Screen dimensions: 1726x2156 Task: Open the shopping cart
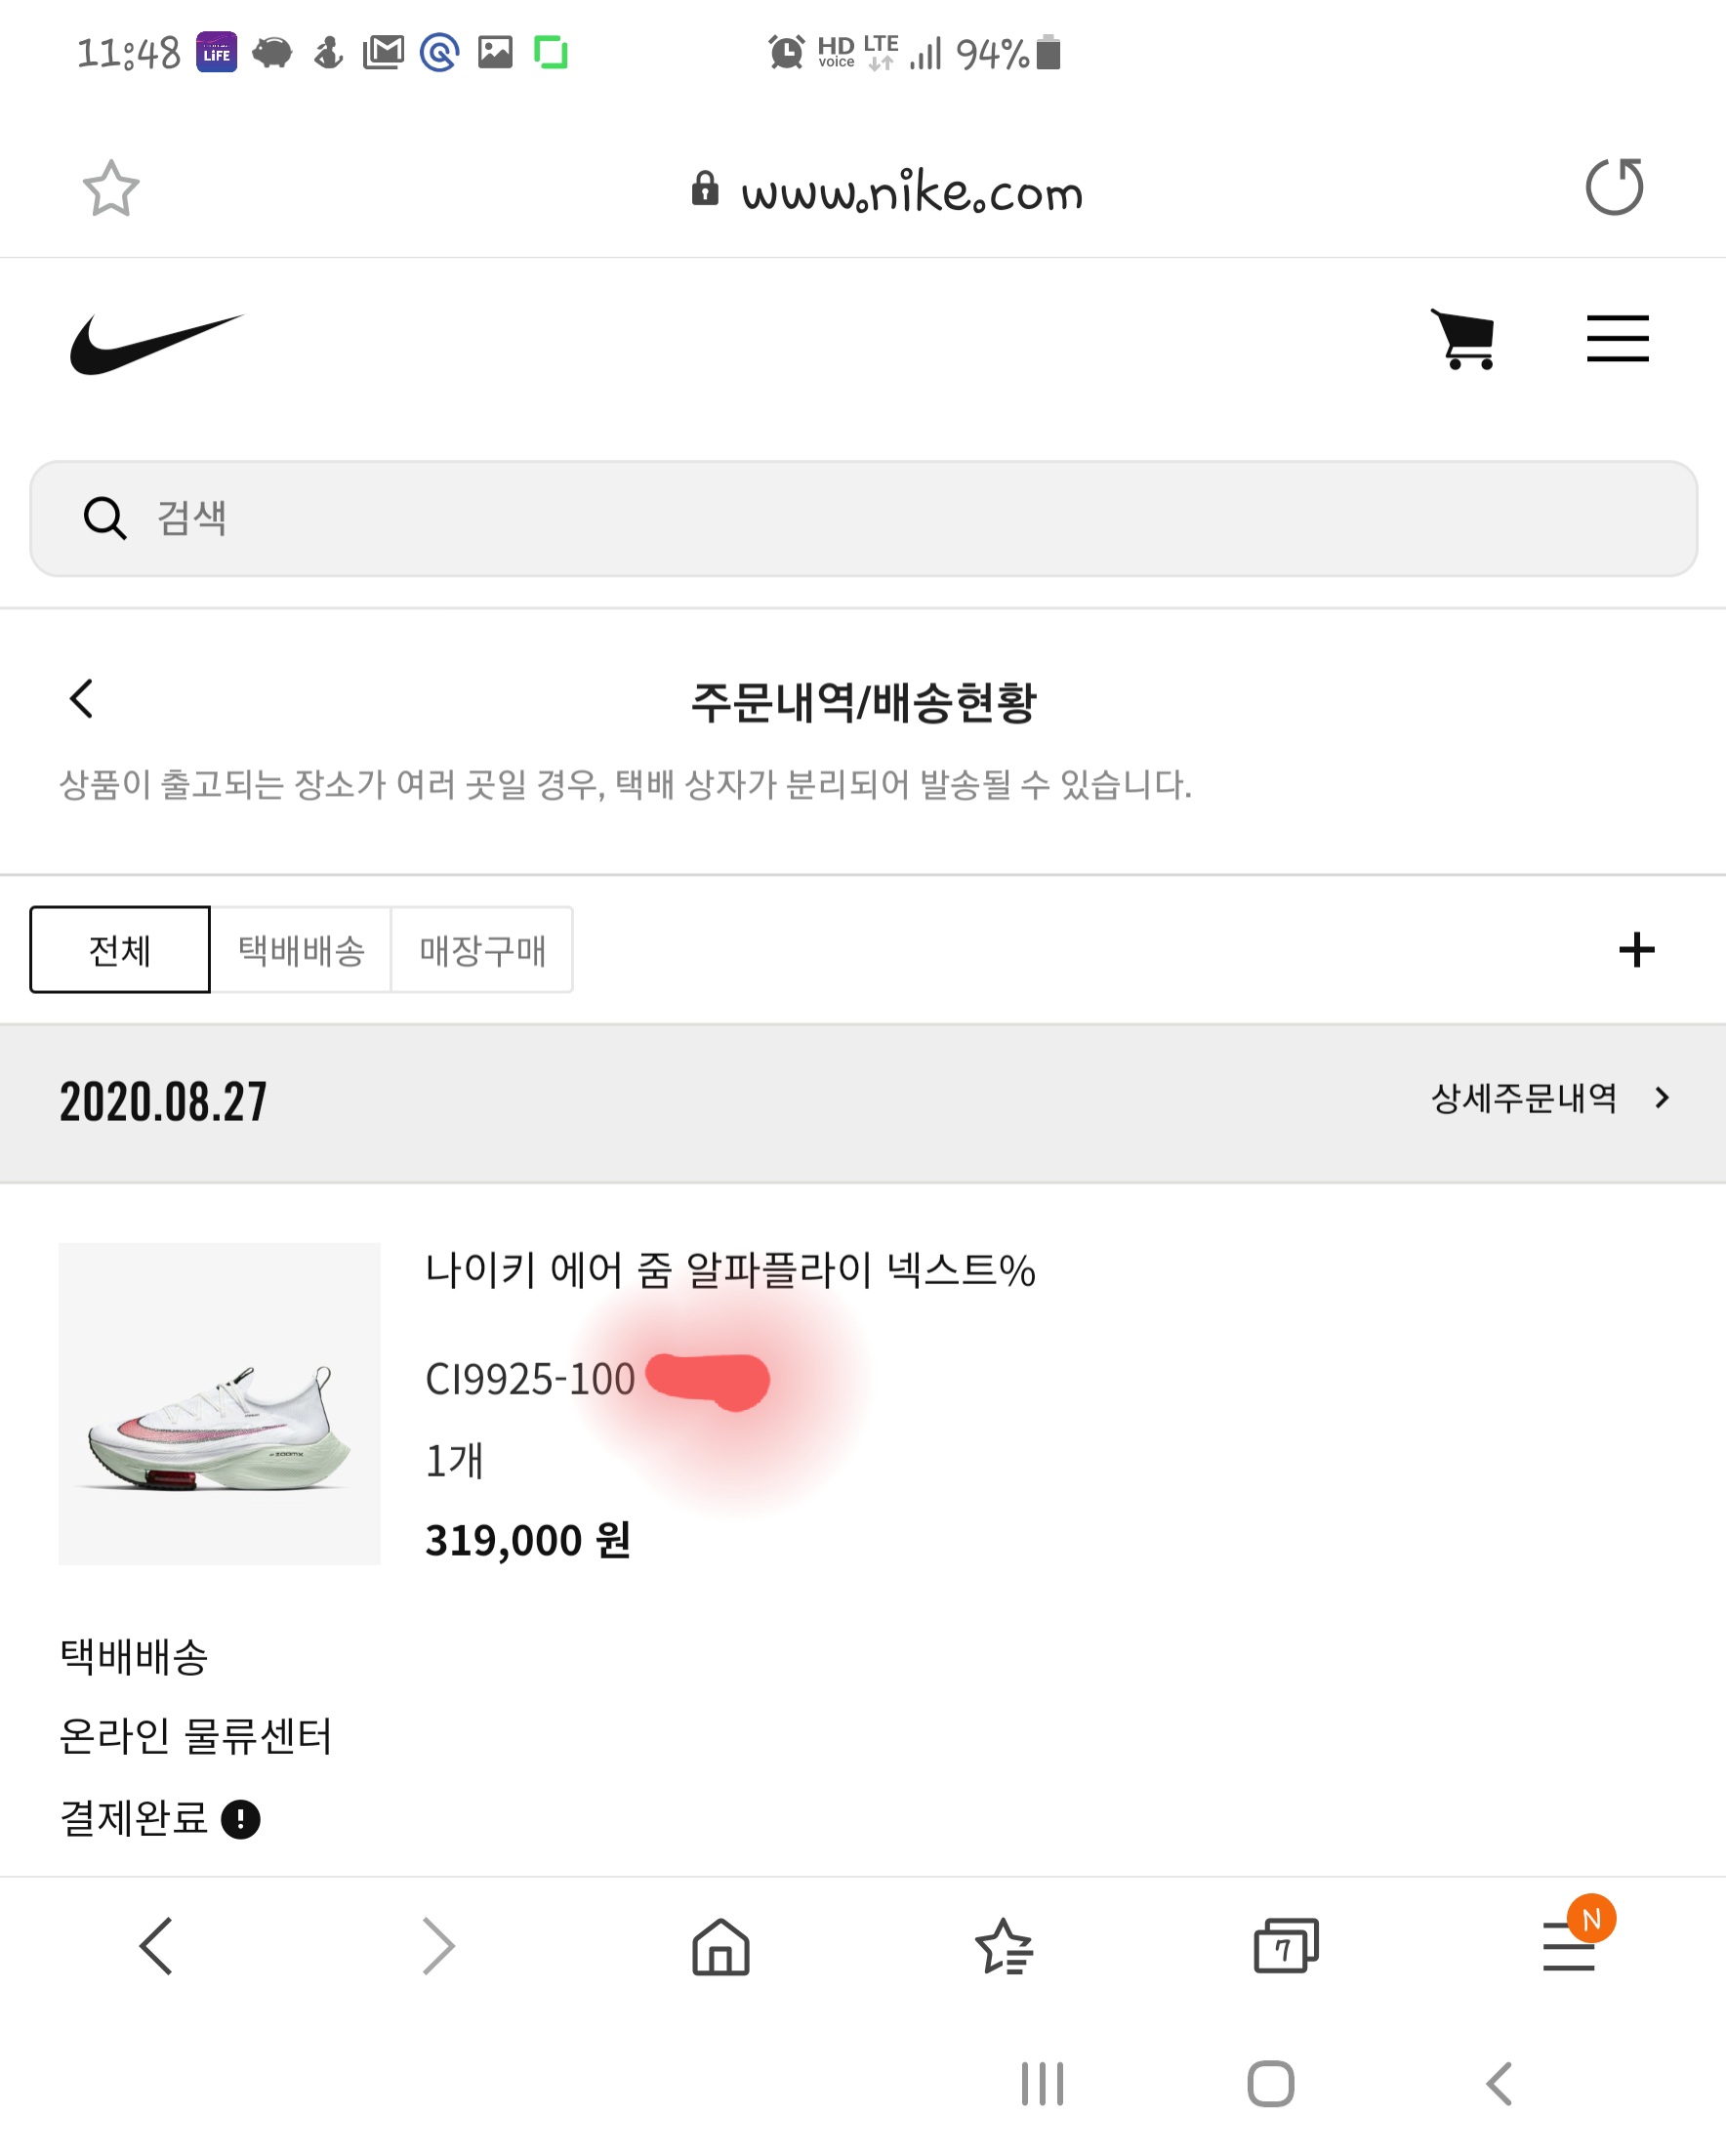pos(1463,339)
